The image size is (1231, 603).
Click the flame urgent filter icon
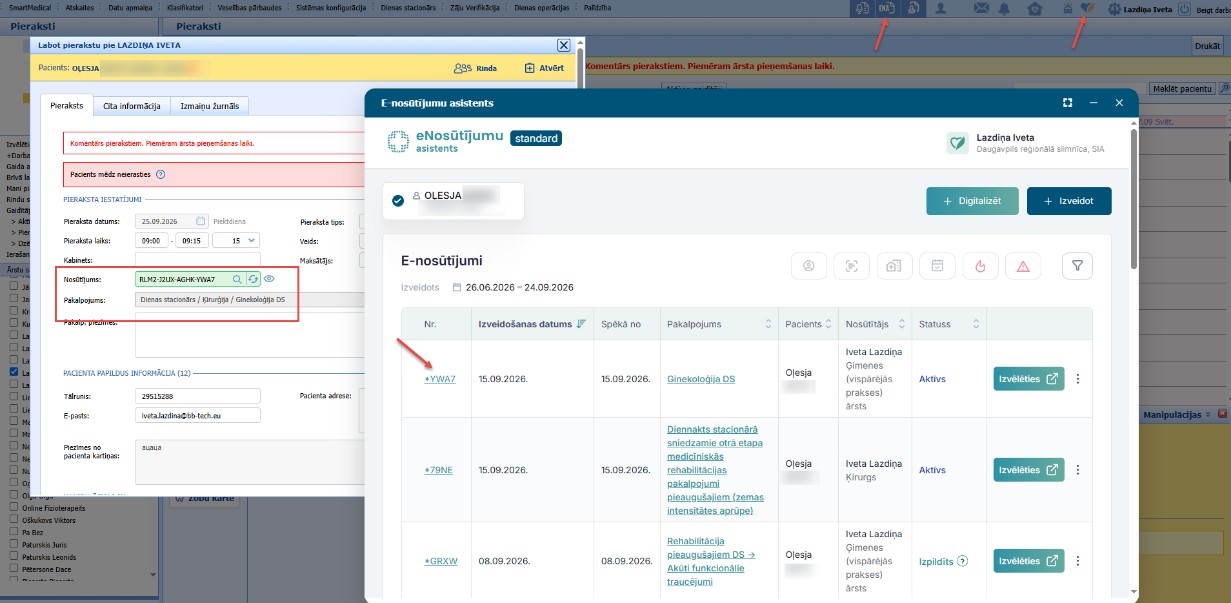point(980,265)
